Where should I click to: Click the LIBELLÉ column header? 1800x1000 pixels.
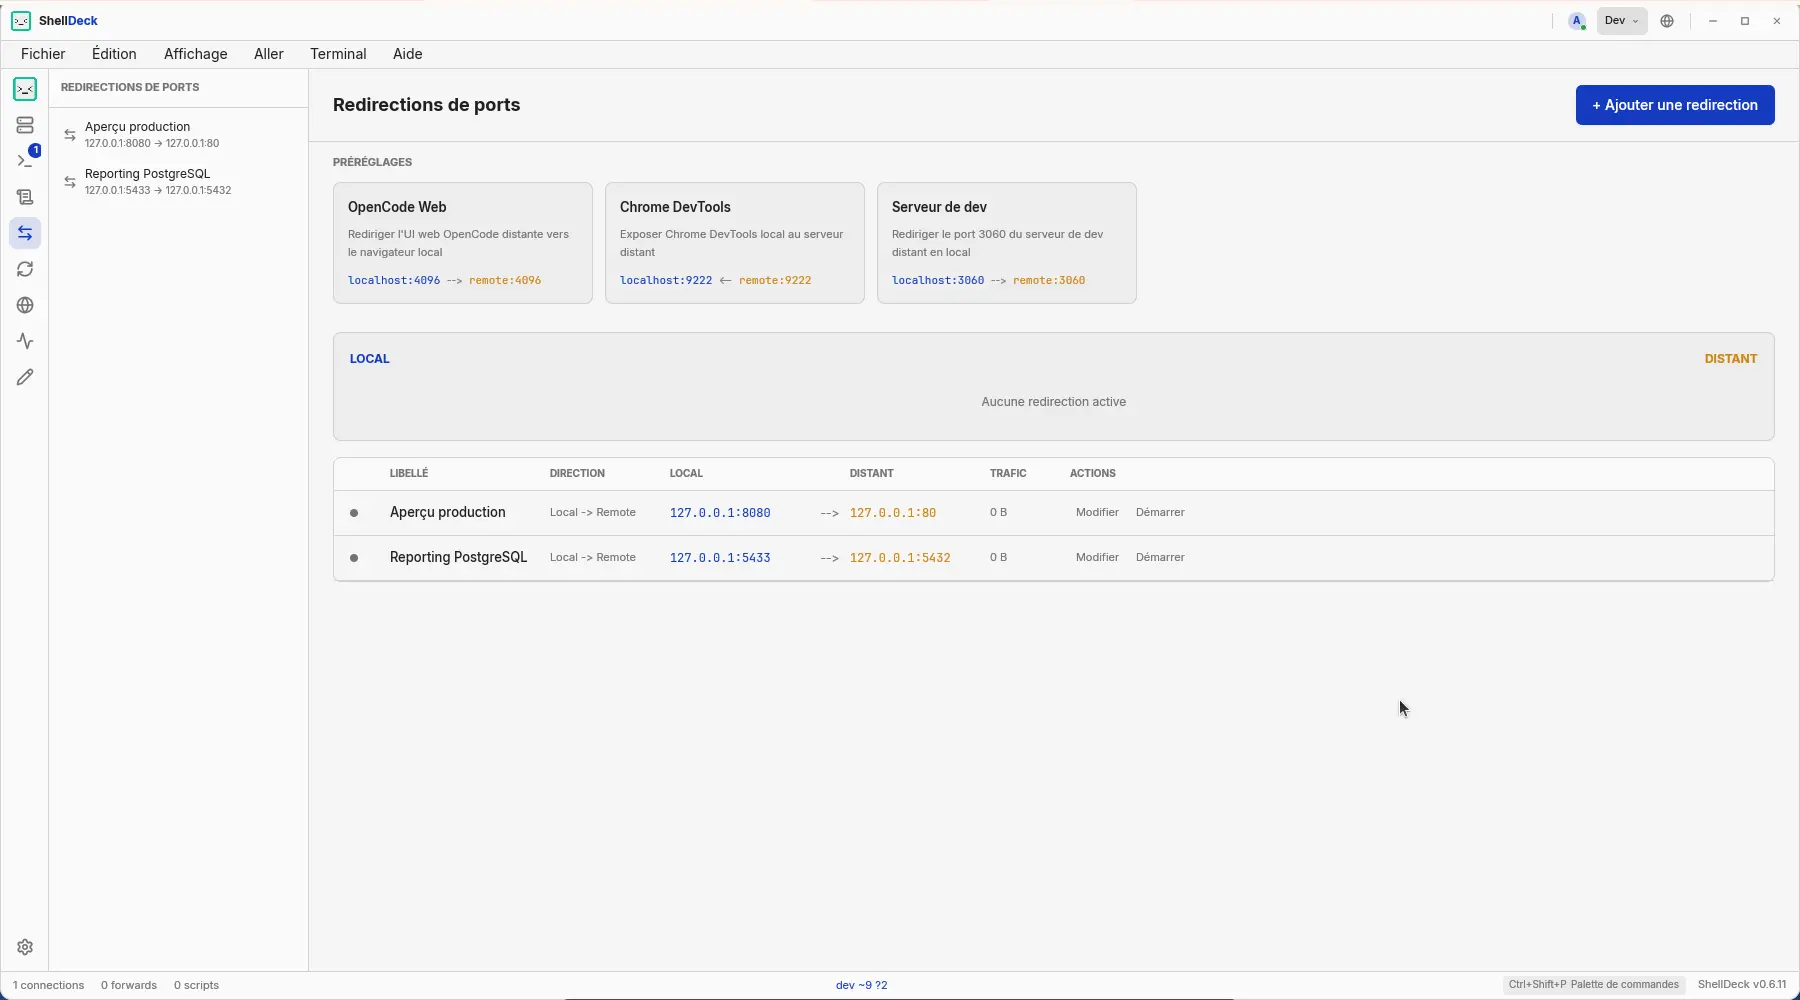(409, 473)
